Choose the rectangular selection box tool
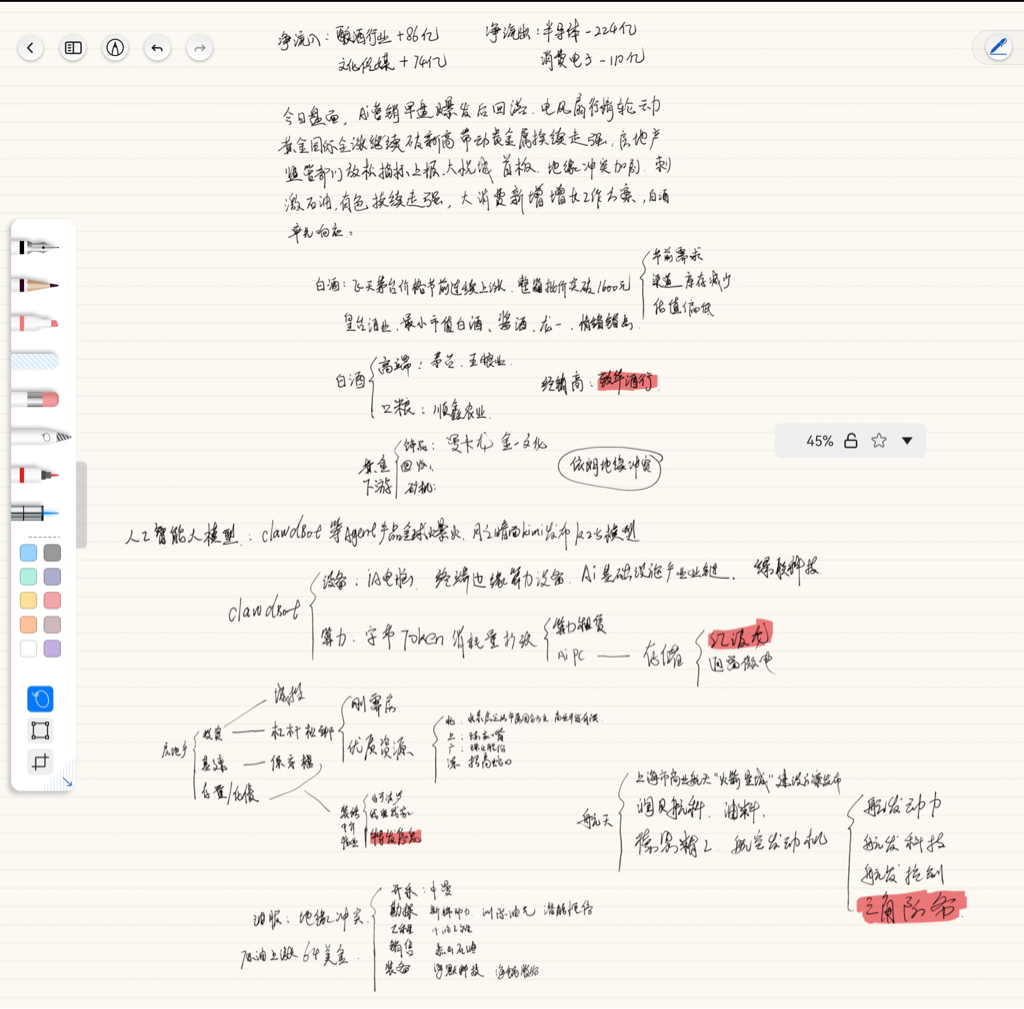This screenshot has width=1024, height=1009. pos(40,730)
